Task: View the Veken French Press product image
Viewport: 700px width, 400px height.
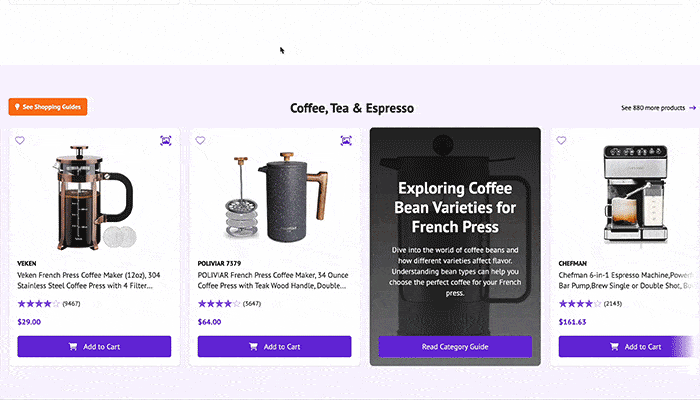Action: (94, 197)
